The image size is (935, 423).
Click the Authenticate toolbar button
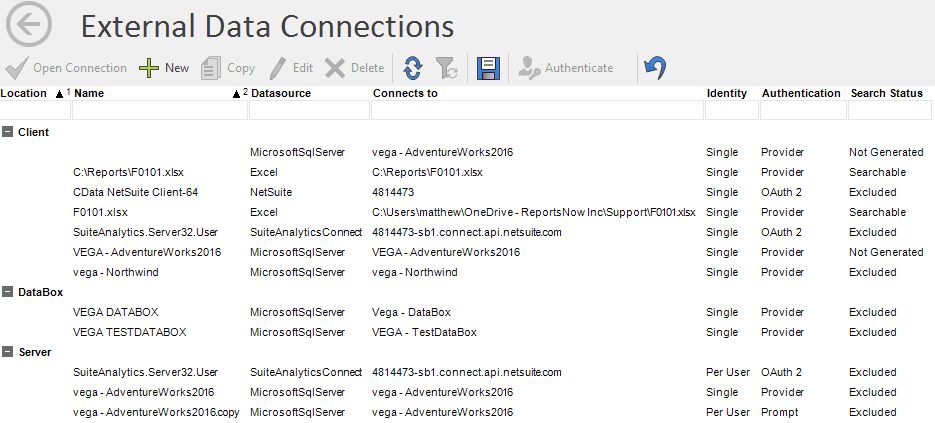click(567, 68)
